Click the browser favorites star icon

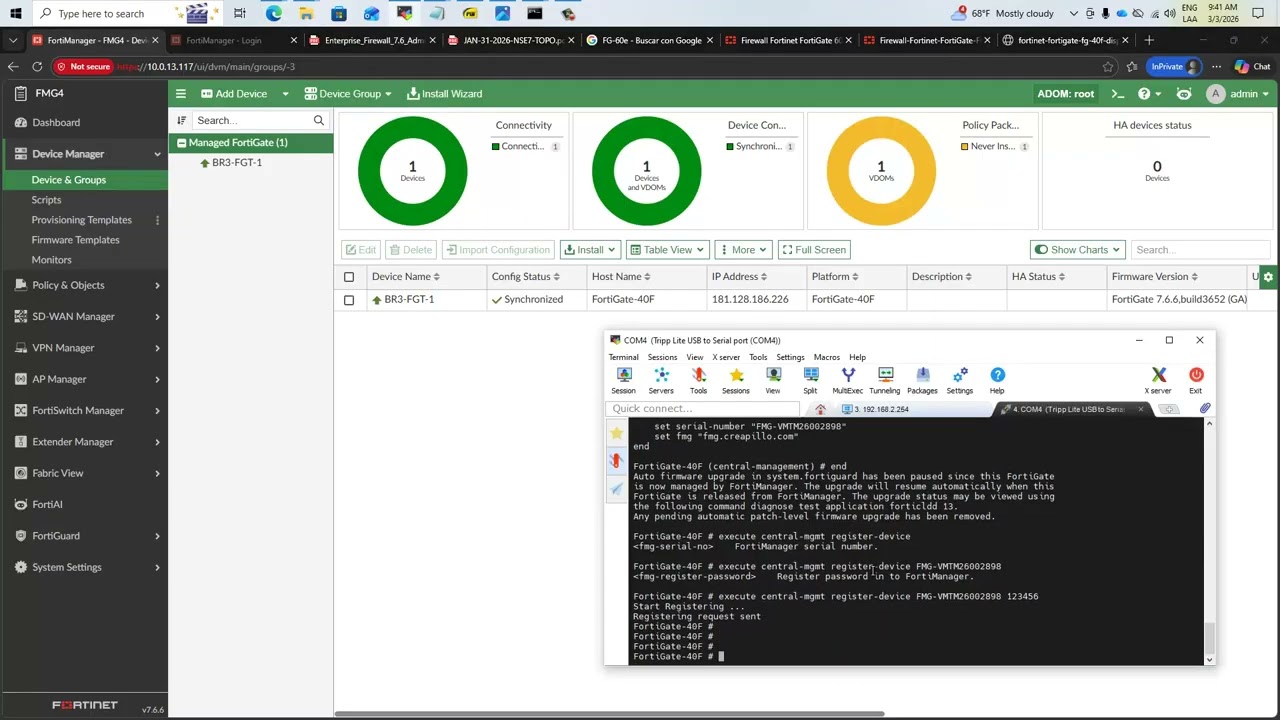pyautogui.click(x=1108, y=67)
